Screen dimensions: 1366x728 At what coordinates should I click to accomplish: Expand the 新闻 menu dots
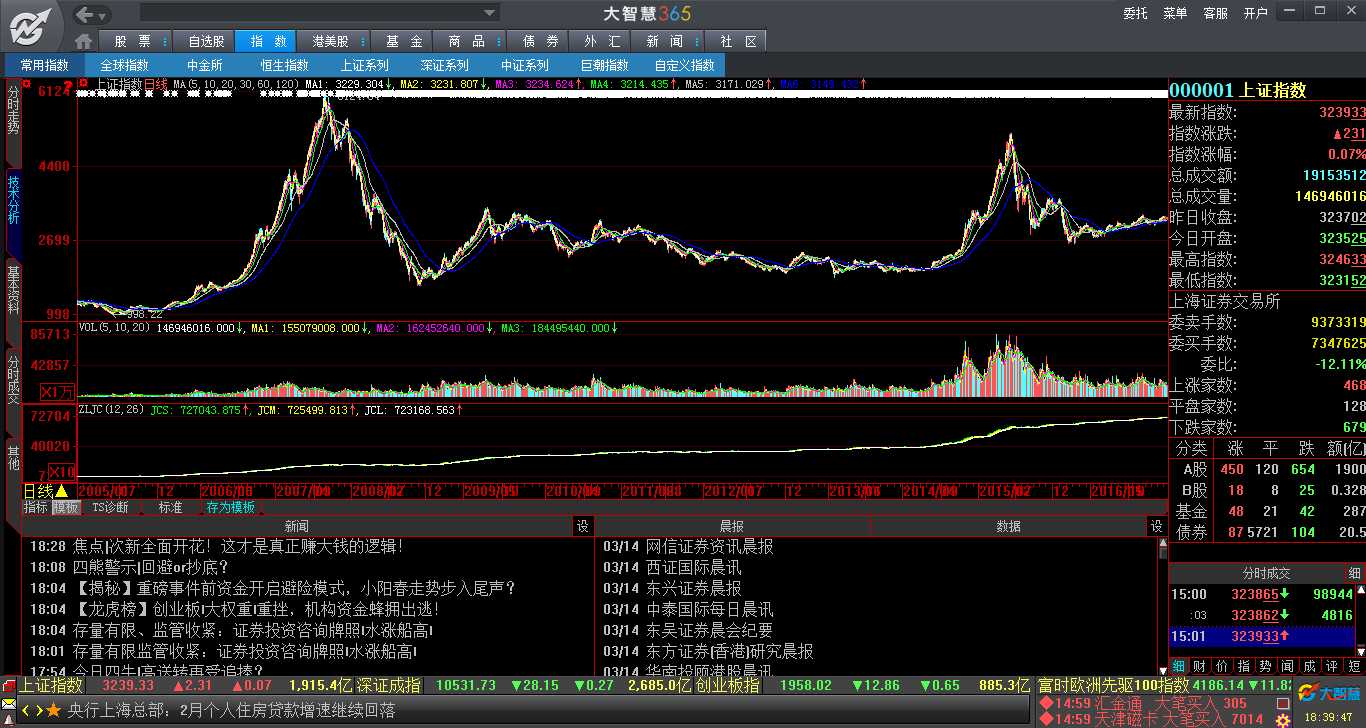pos(696,41)
